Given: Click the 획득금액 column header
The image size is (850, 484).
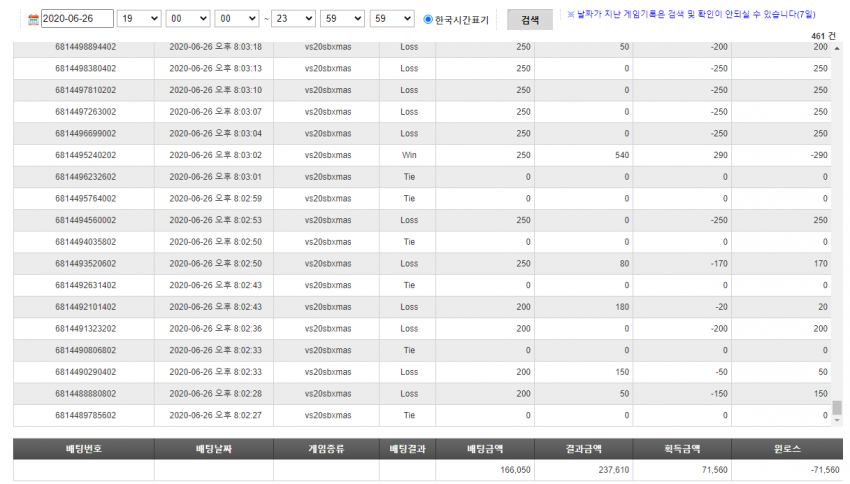Looking at the screenshot, I should 682,449.
